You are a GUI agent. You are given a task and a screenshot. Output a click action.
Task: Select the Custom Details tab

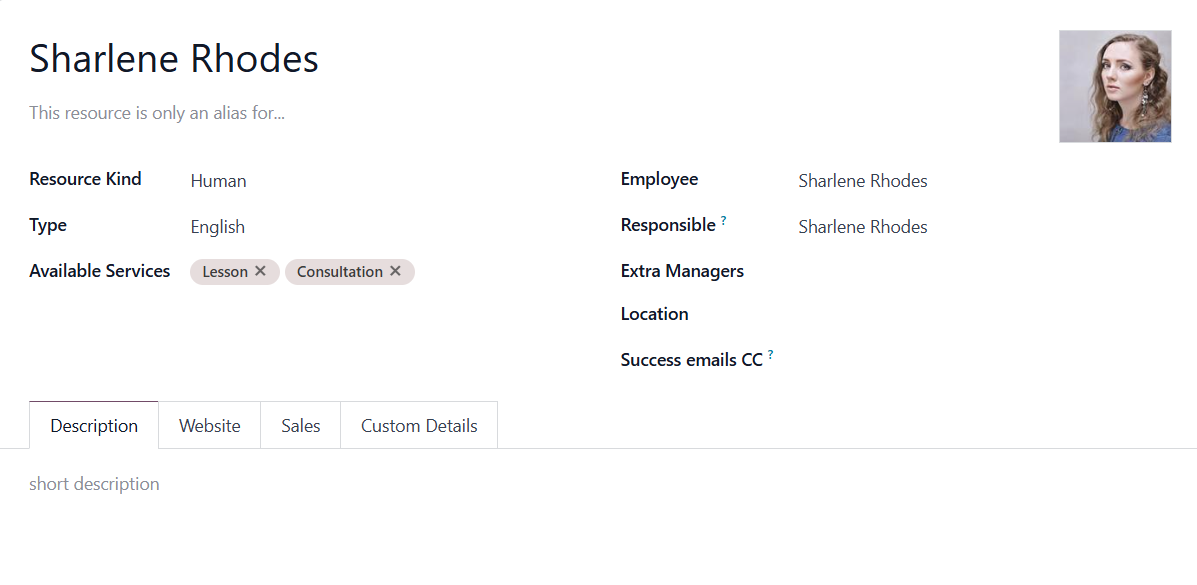[x=419, y=425]
